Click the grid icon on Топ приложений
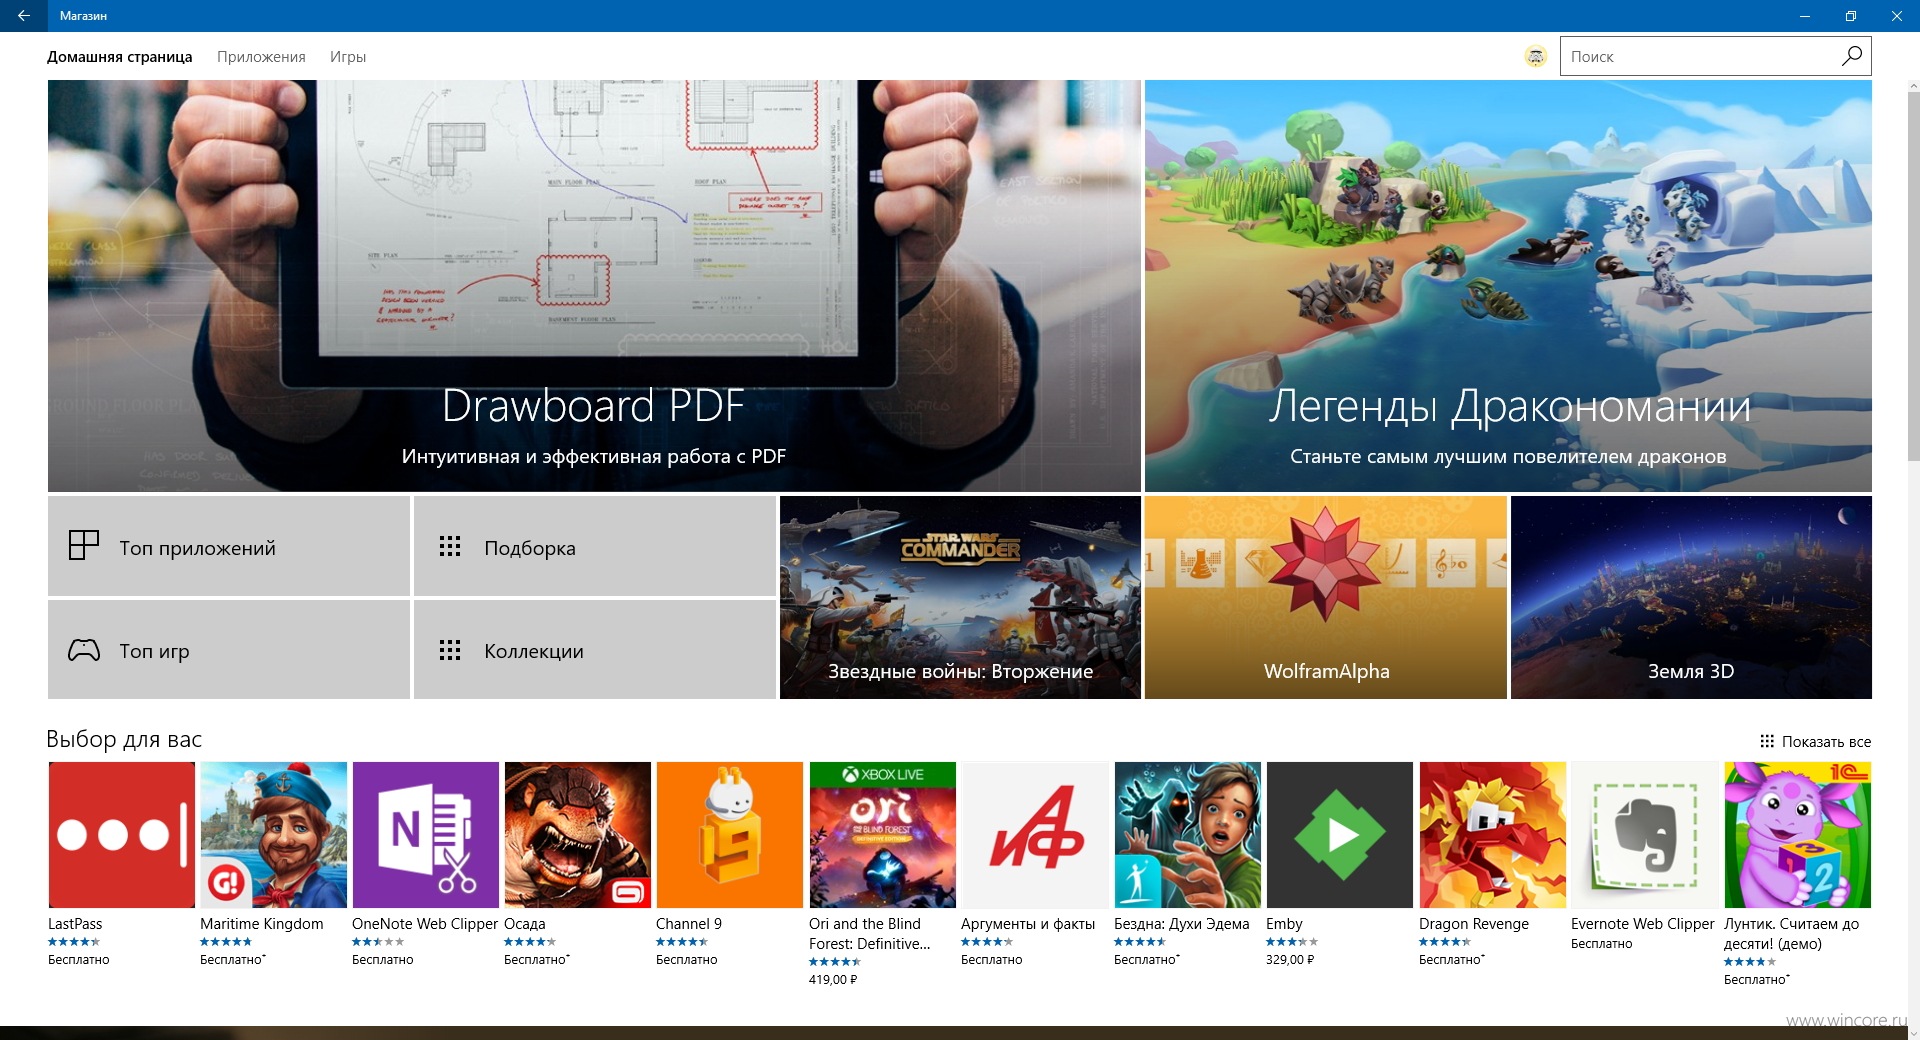This screenshot has height=1040, width=1920. [x=84, y=545]
